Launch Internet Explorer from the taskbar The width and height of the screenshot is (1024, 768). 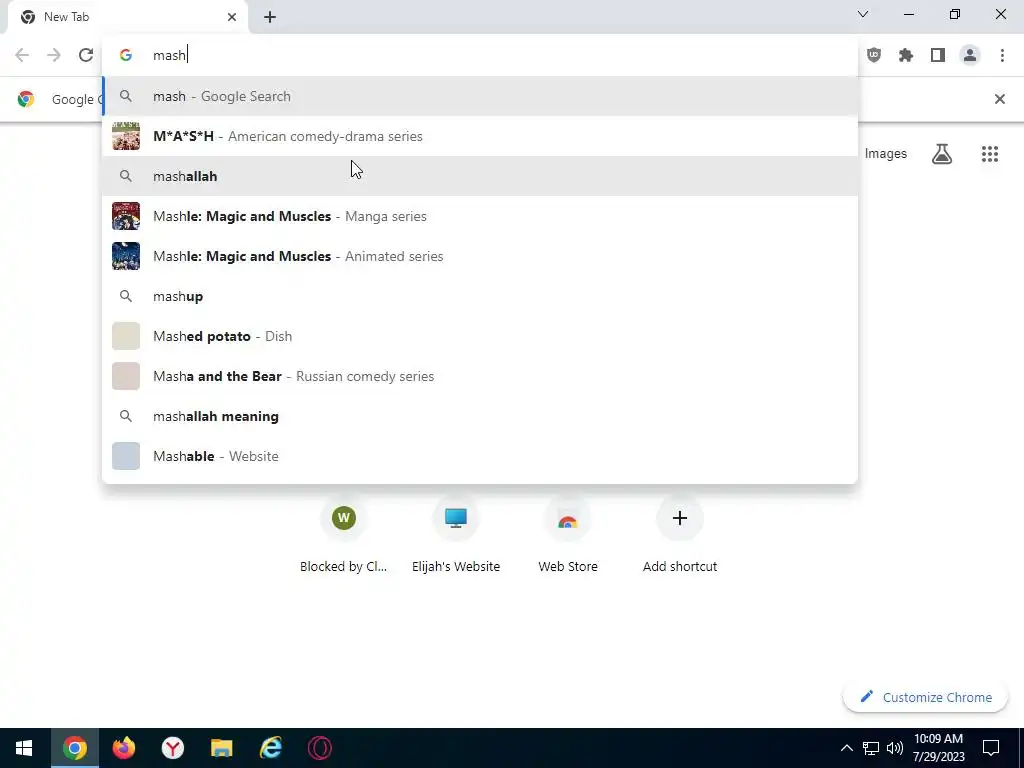[x=270, y=748]
